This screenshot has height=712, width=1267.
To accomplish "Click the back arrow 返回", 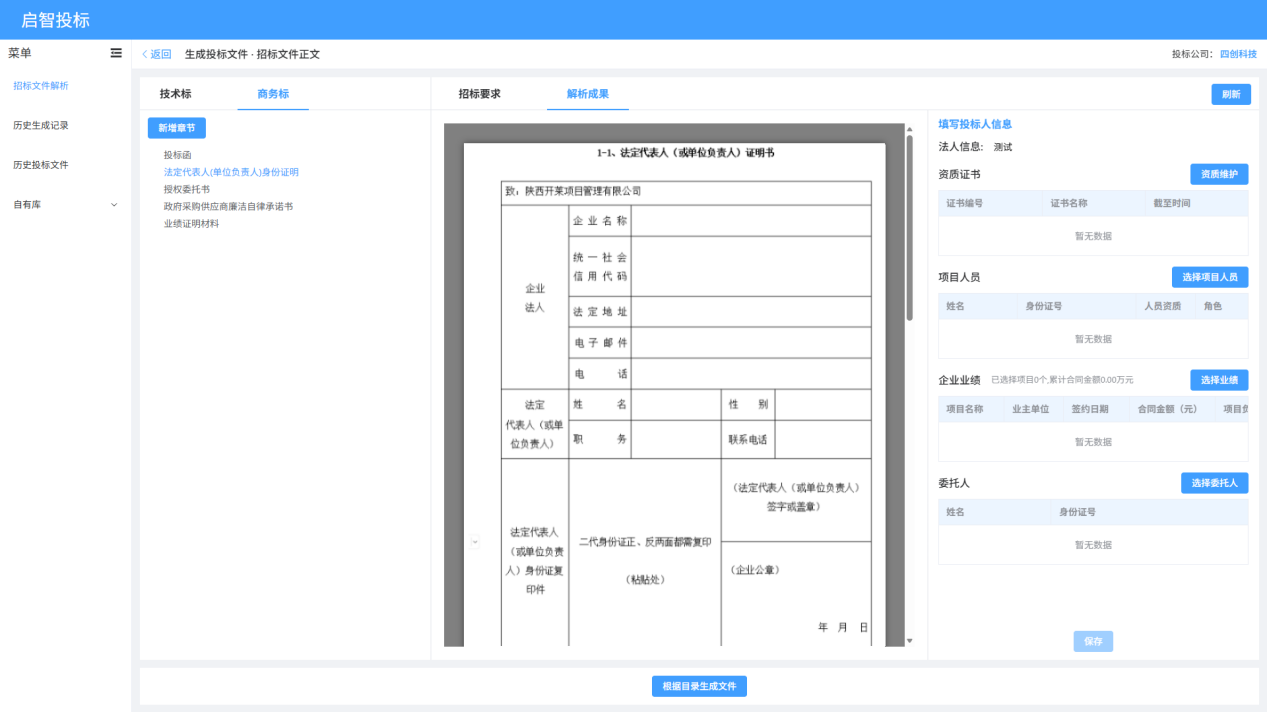I will coord(156,54).
